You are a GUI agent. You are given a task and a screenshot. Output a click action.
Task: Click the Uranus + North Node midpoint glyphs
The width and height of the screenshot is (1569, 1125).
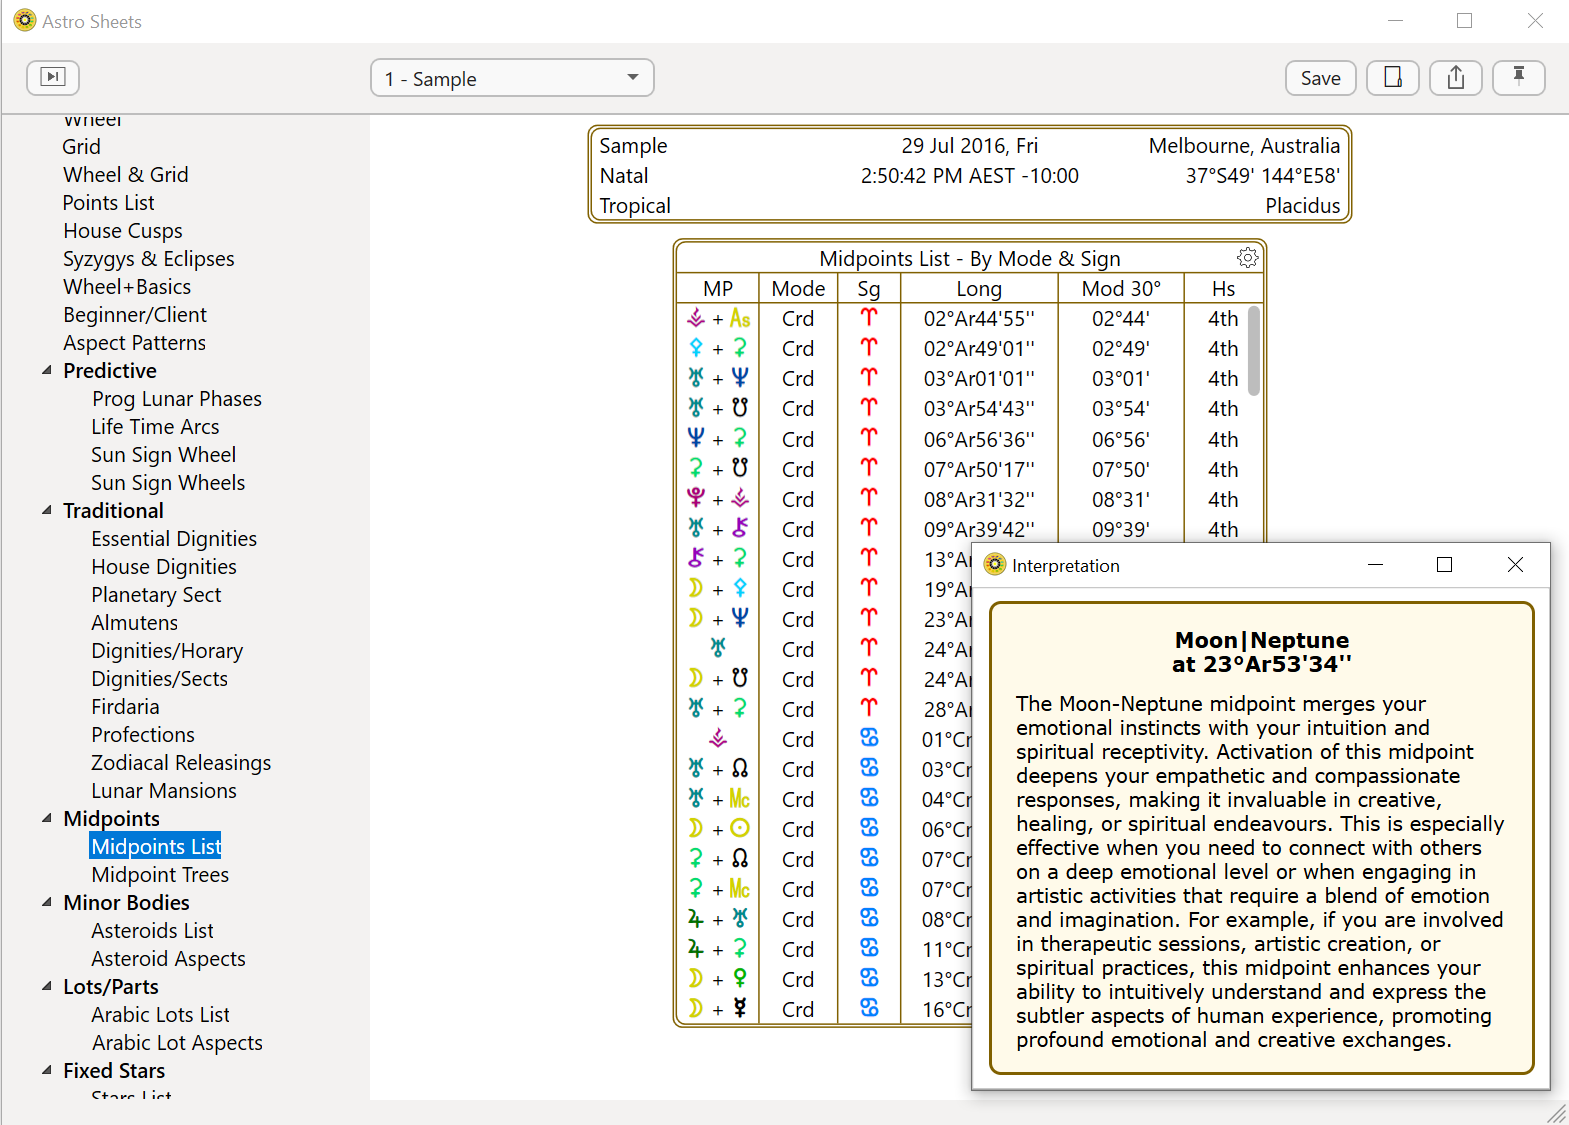718,768
